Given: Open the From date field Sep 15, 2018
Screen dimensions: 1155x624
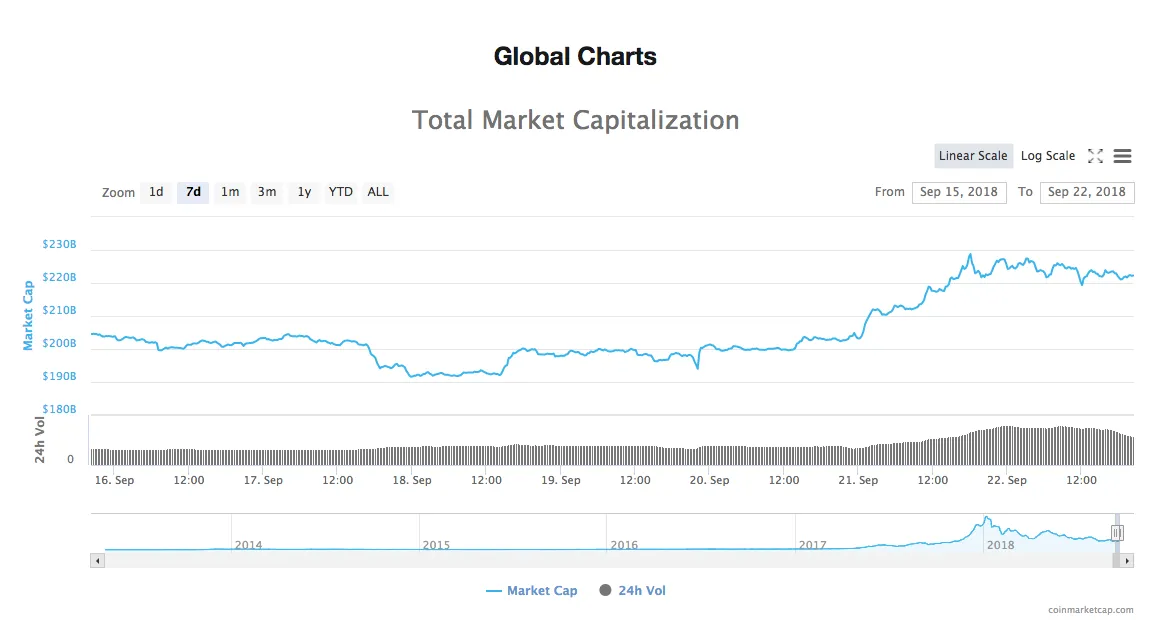Looking at the screenshot, I should [x=959, y=192].
